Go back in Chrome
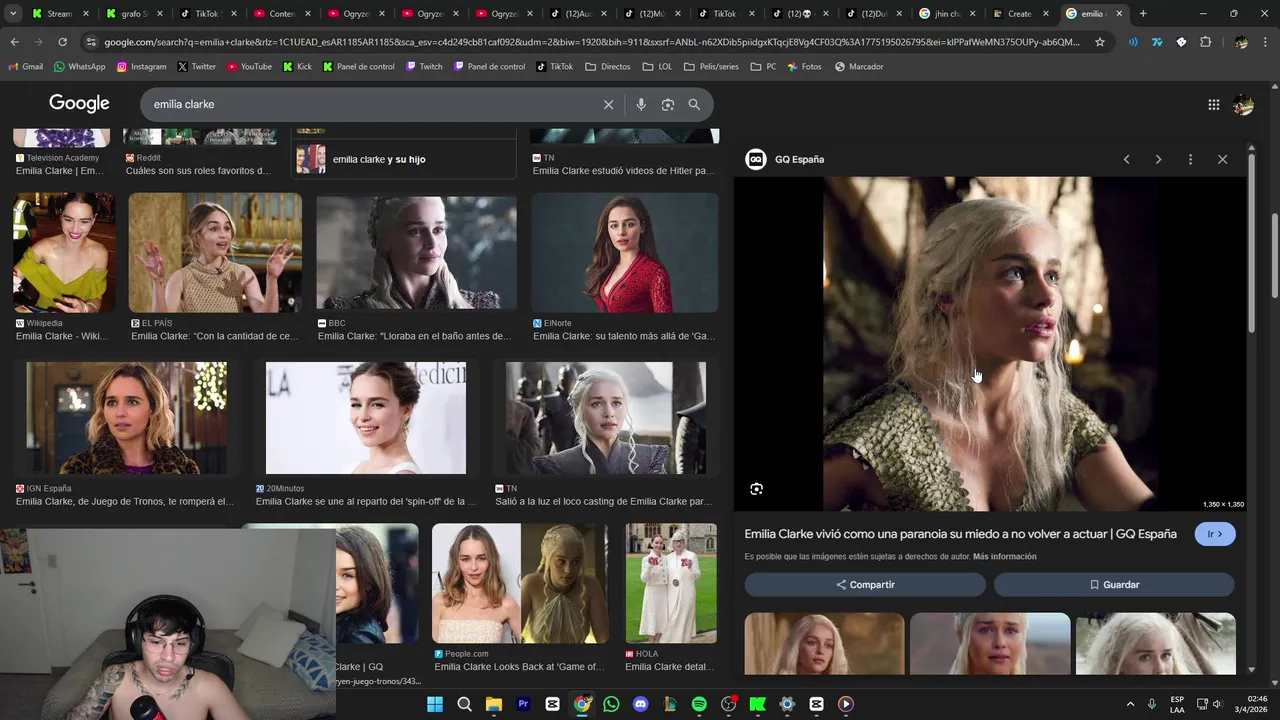 pyautogui.click(x=14, y=42)
